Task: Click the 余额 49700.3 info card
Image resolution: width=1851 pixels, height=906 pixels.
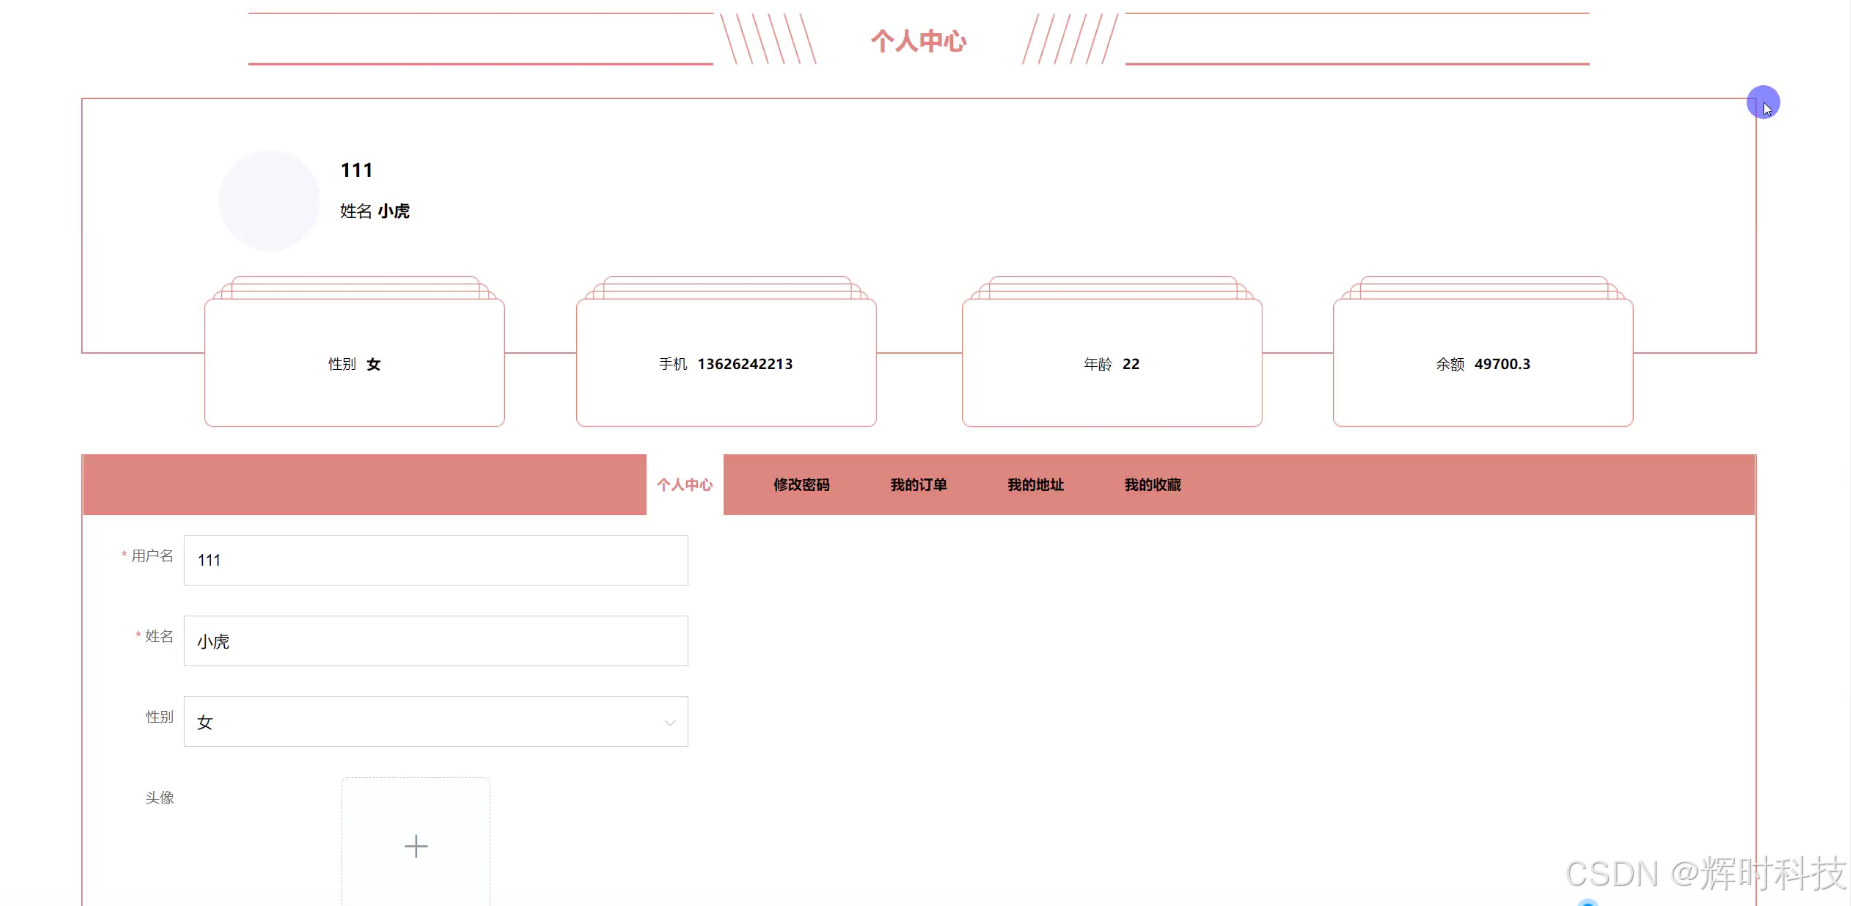Action: (1483, 363)
